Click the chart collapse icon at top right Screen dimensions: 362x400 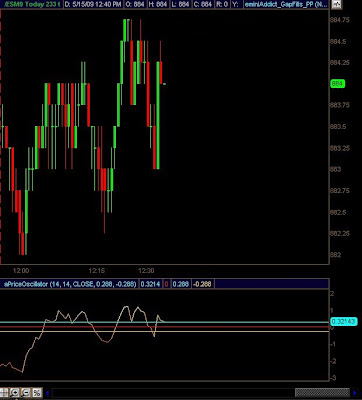[337, 4]
